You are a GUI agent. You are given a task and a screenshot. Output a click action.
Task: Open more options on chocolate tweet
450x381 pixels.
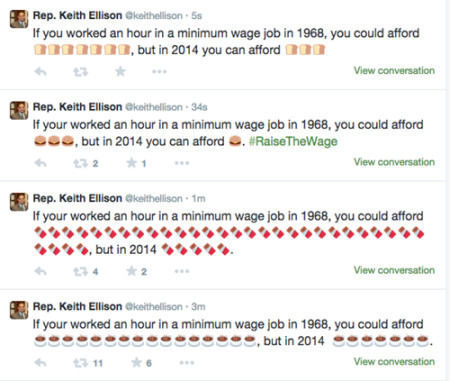(182, 271)
